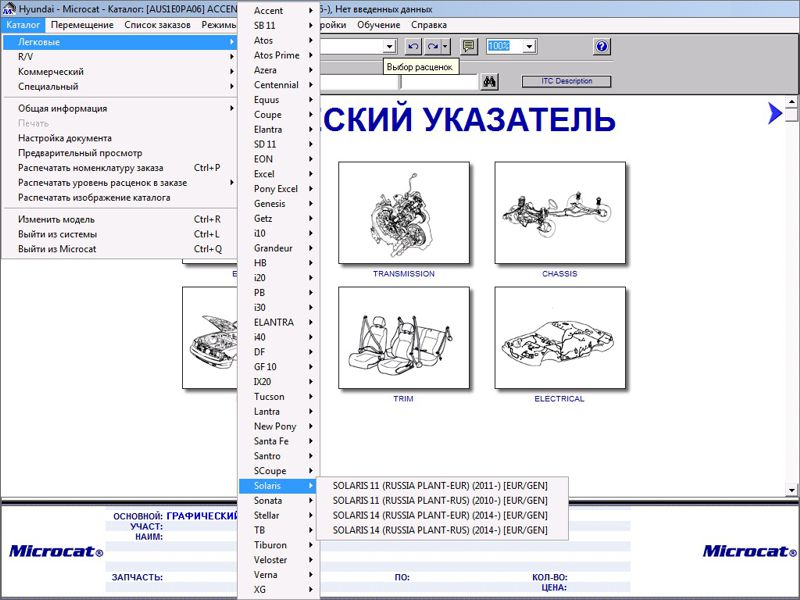800x600 pixels.
Task: Expand the IX20 model submenu
Action: coord(279,382)
